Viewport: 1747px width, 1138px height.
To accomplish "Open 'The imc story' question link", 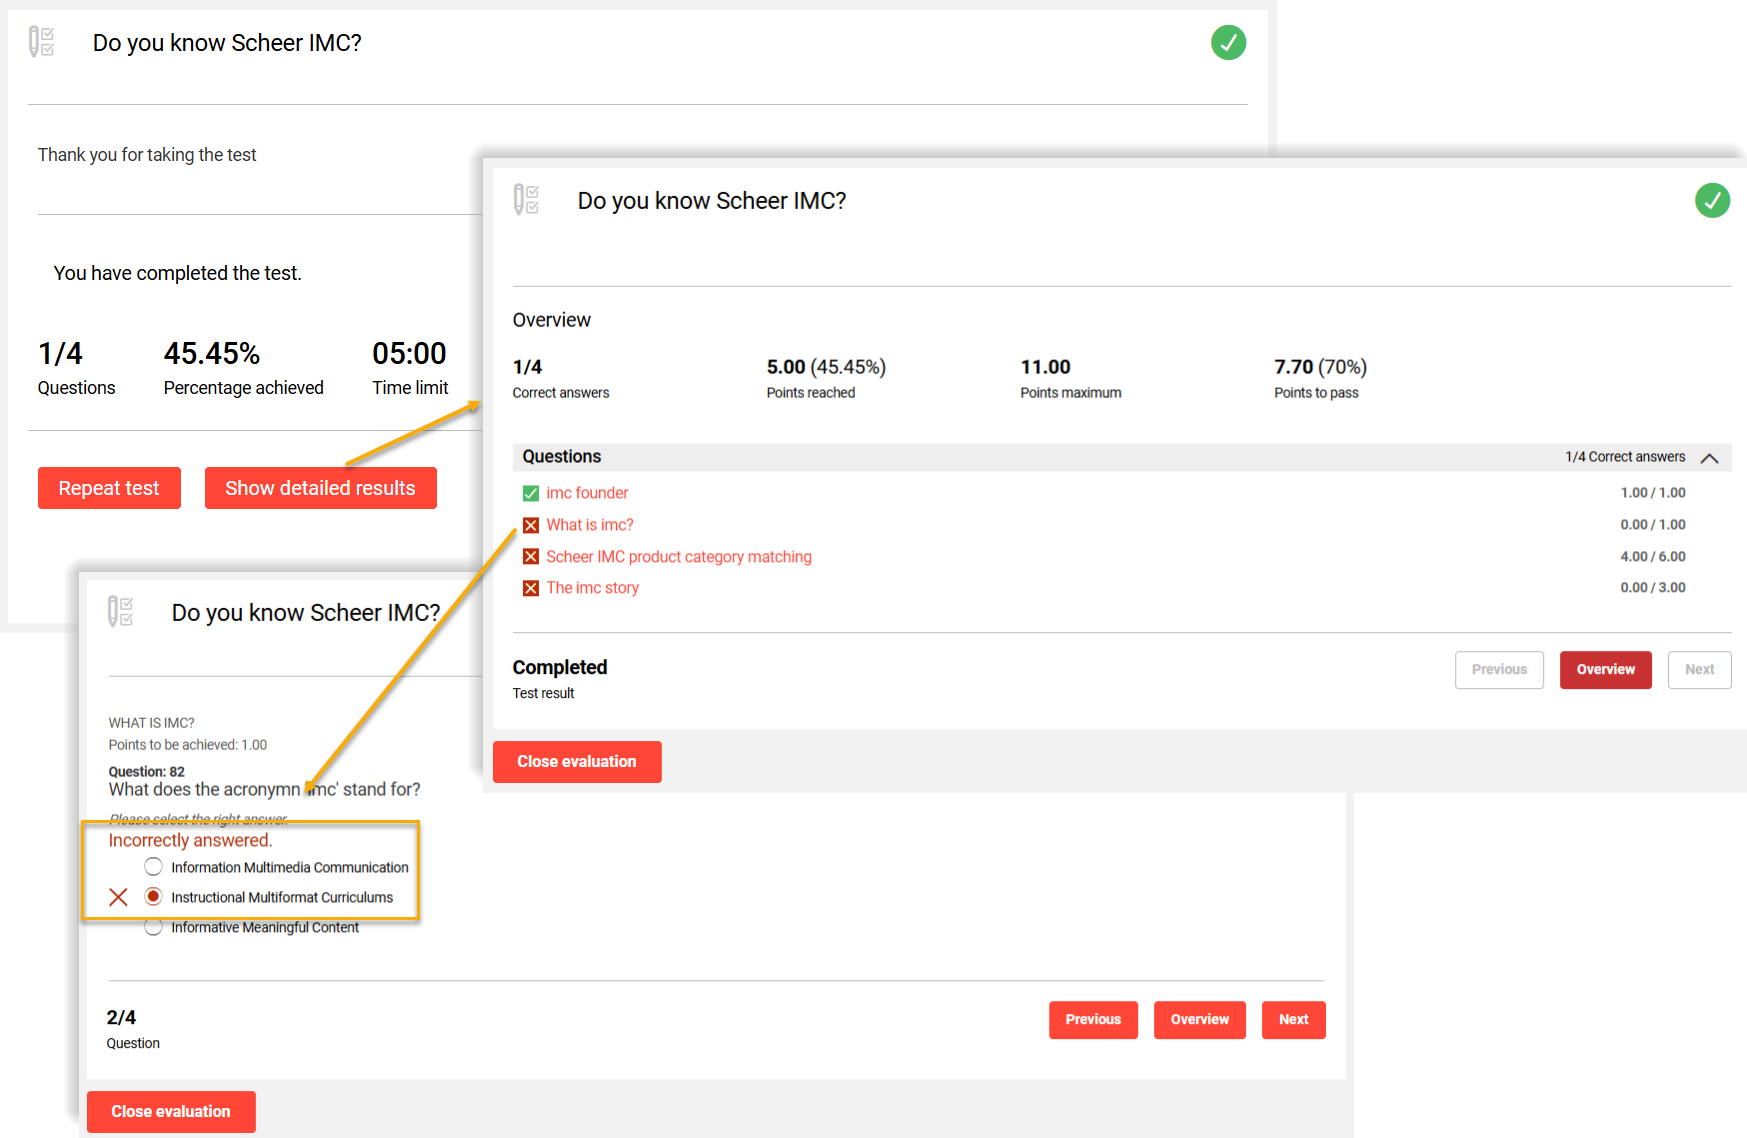I will point(592,588).
